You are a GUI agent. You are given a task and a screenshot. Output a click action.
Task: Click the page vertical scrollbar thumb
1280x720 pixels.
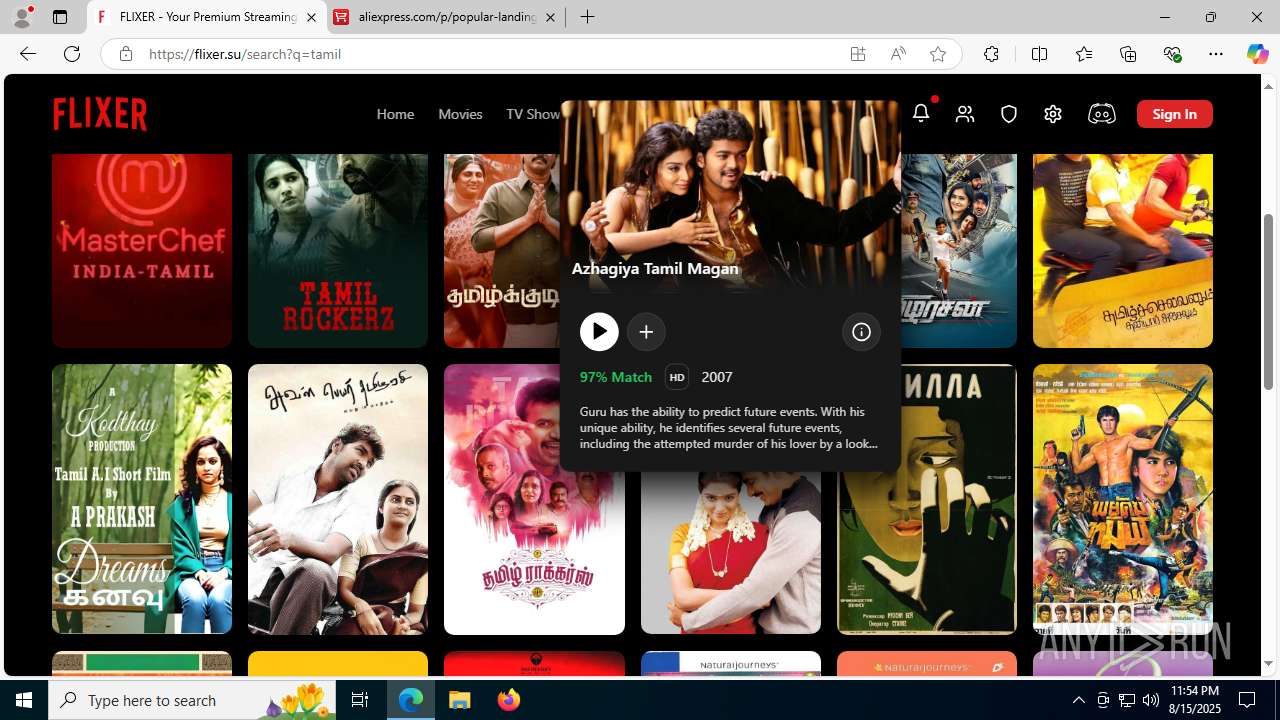pos(1268,301)
